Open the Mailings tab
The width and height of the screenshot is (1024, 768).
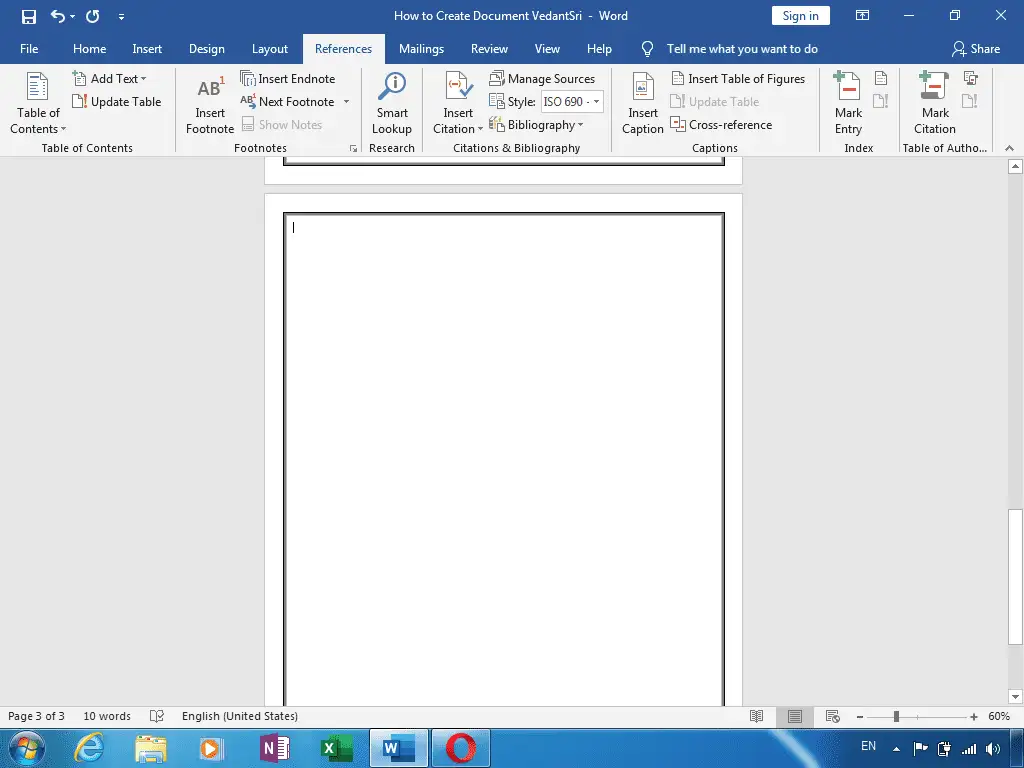click(421, 49)
